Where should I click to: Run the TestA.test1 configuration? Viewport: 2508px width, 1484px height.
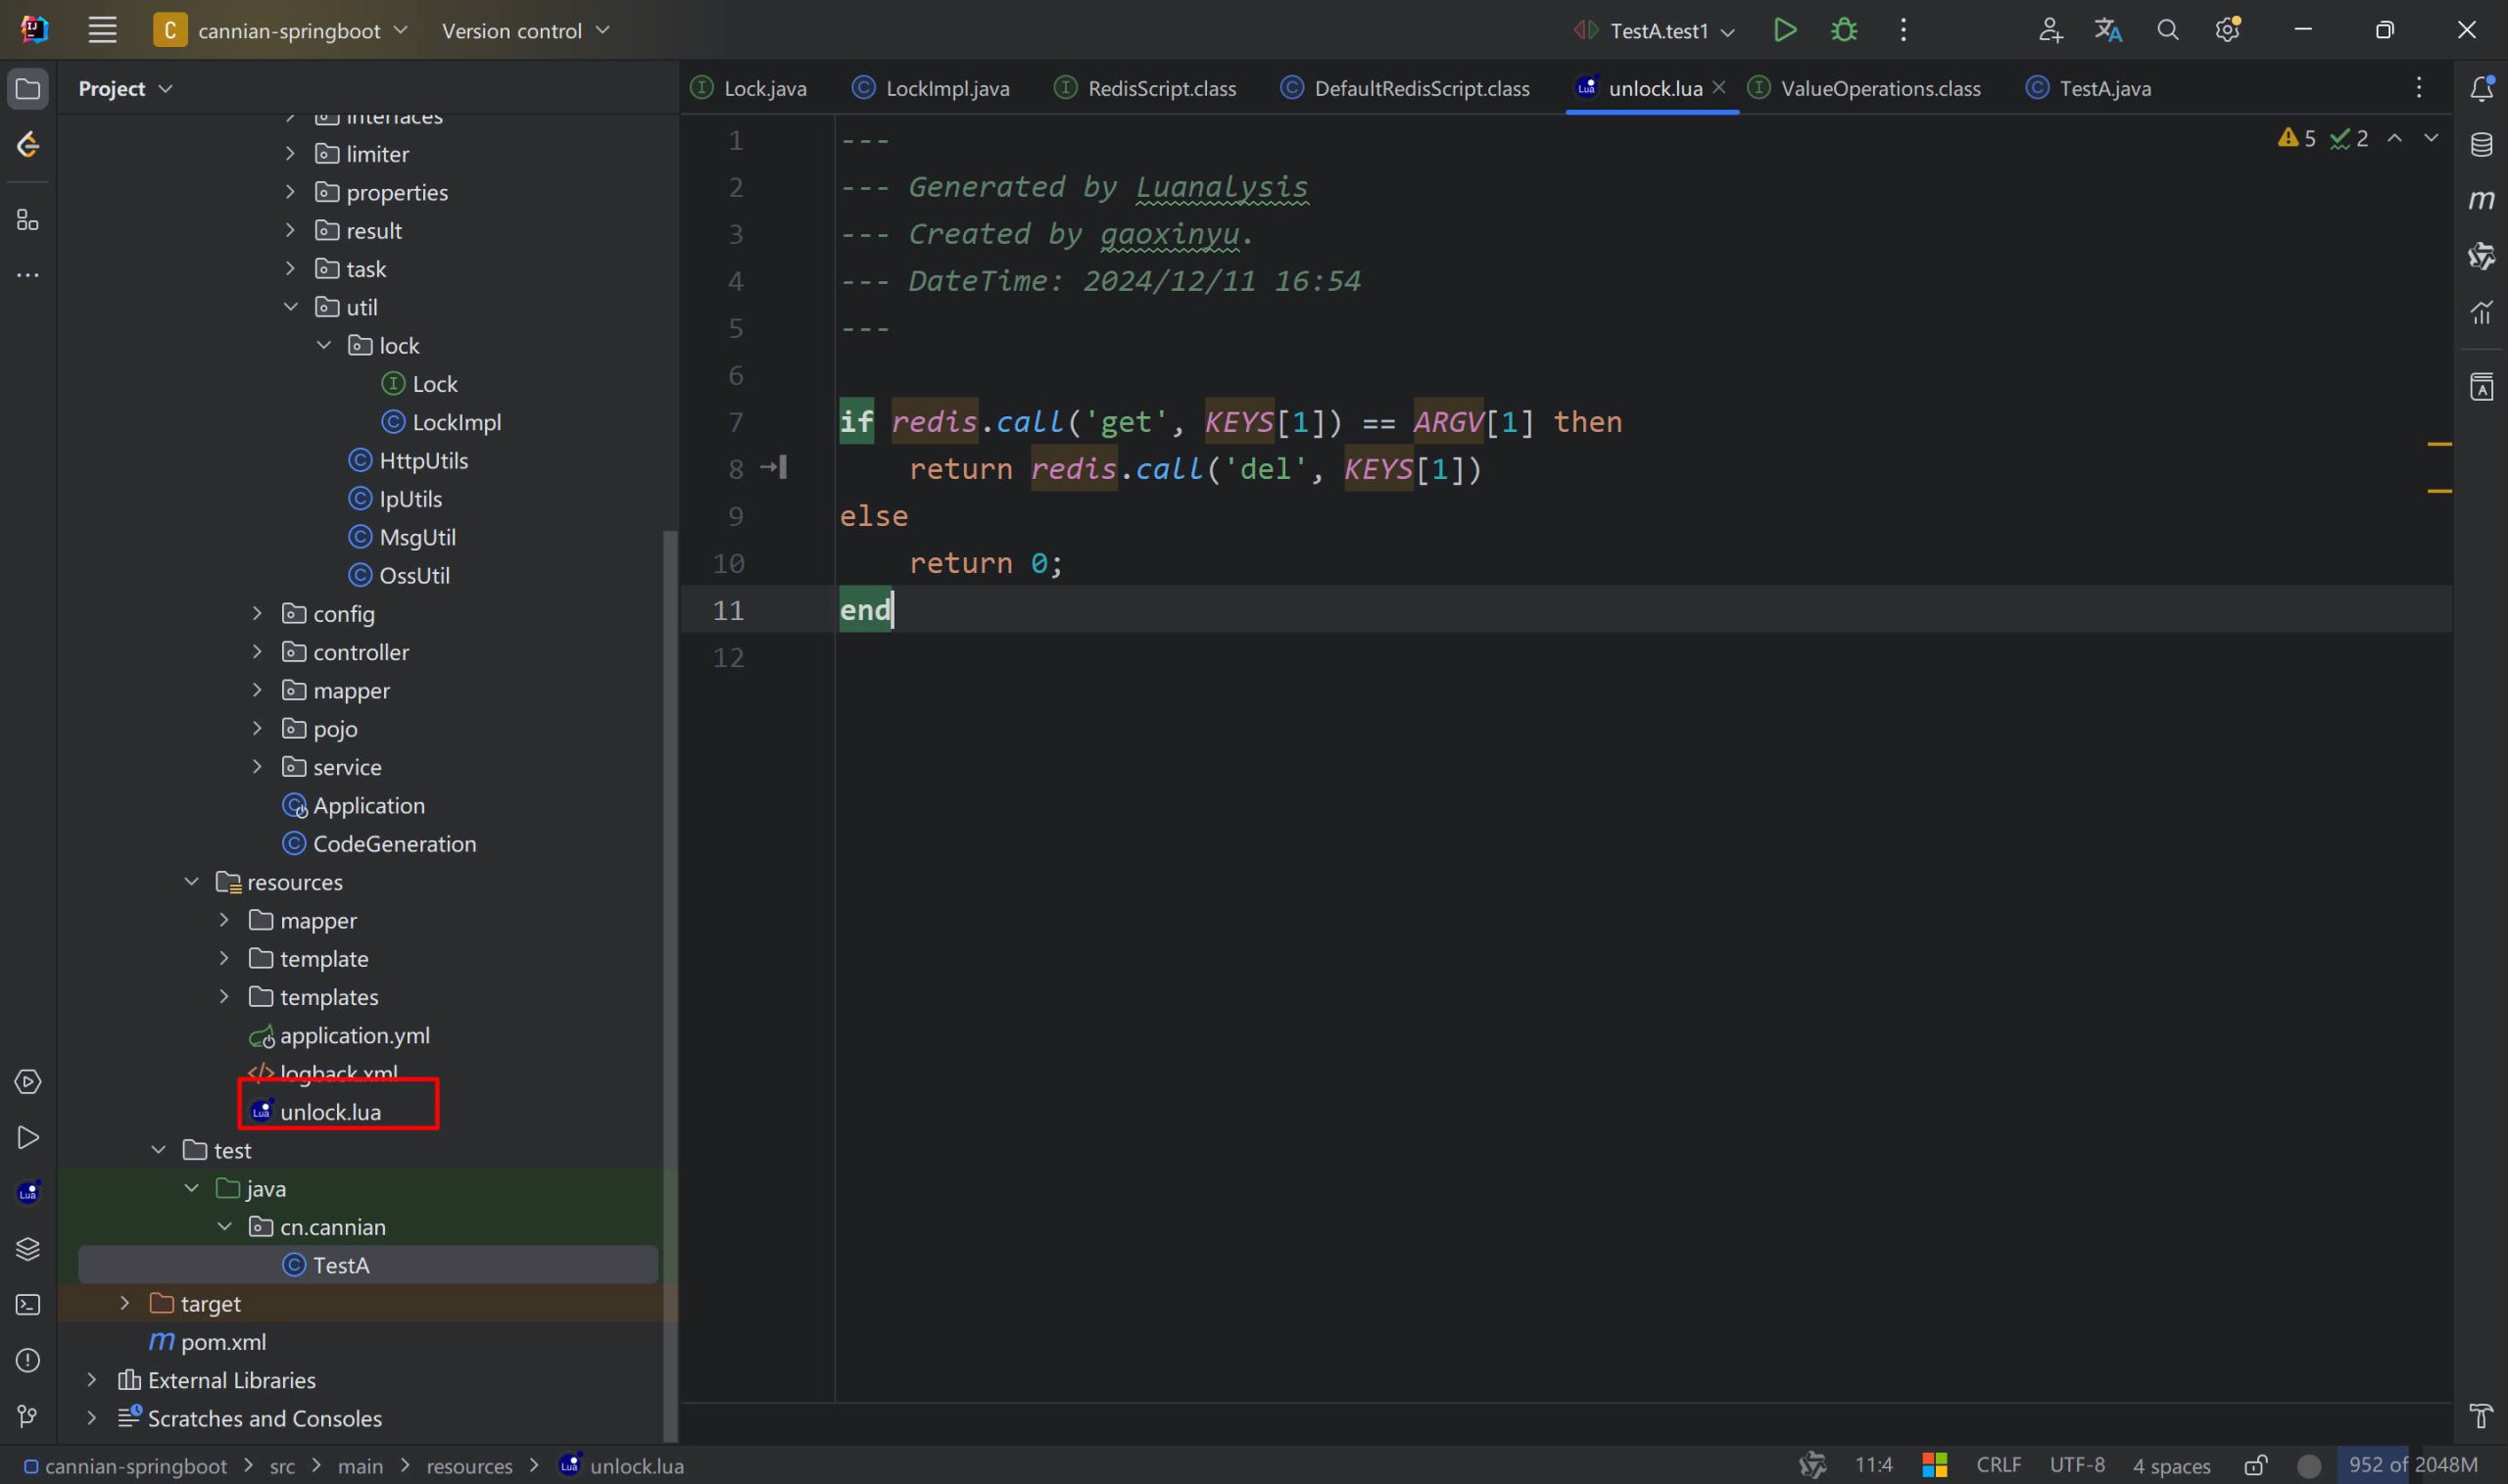pos(1785,30)
